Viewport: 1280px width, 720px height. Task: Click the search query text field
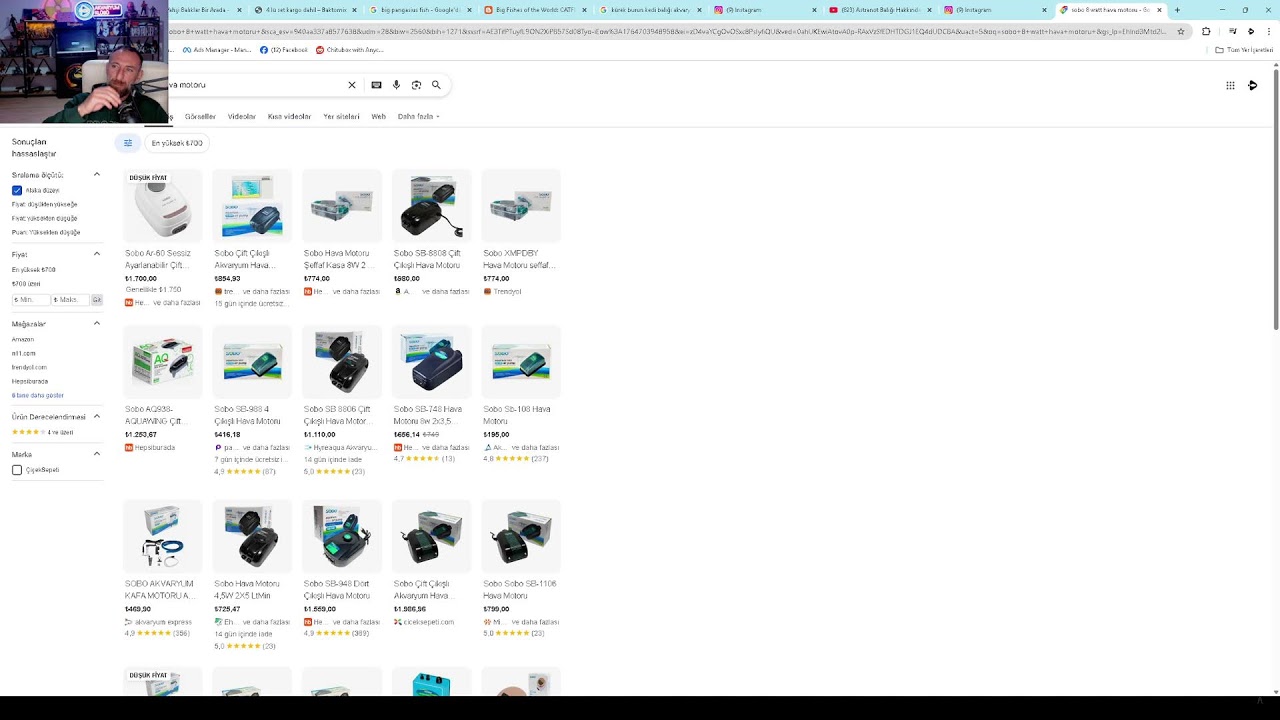255,85
